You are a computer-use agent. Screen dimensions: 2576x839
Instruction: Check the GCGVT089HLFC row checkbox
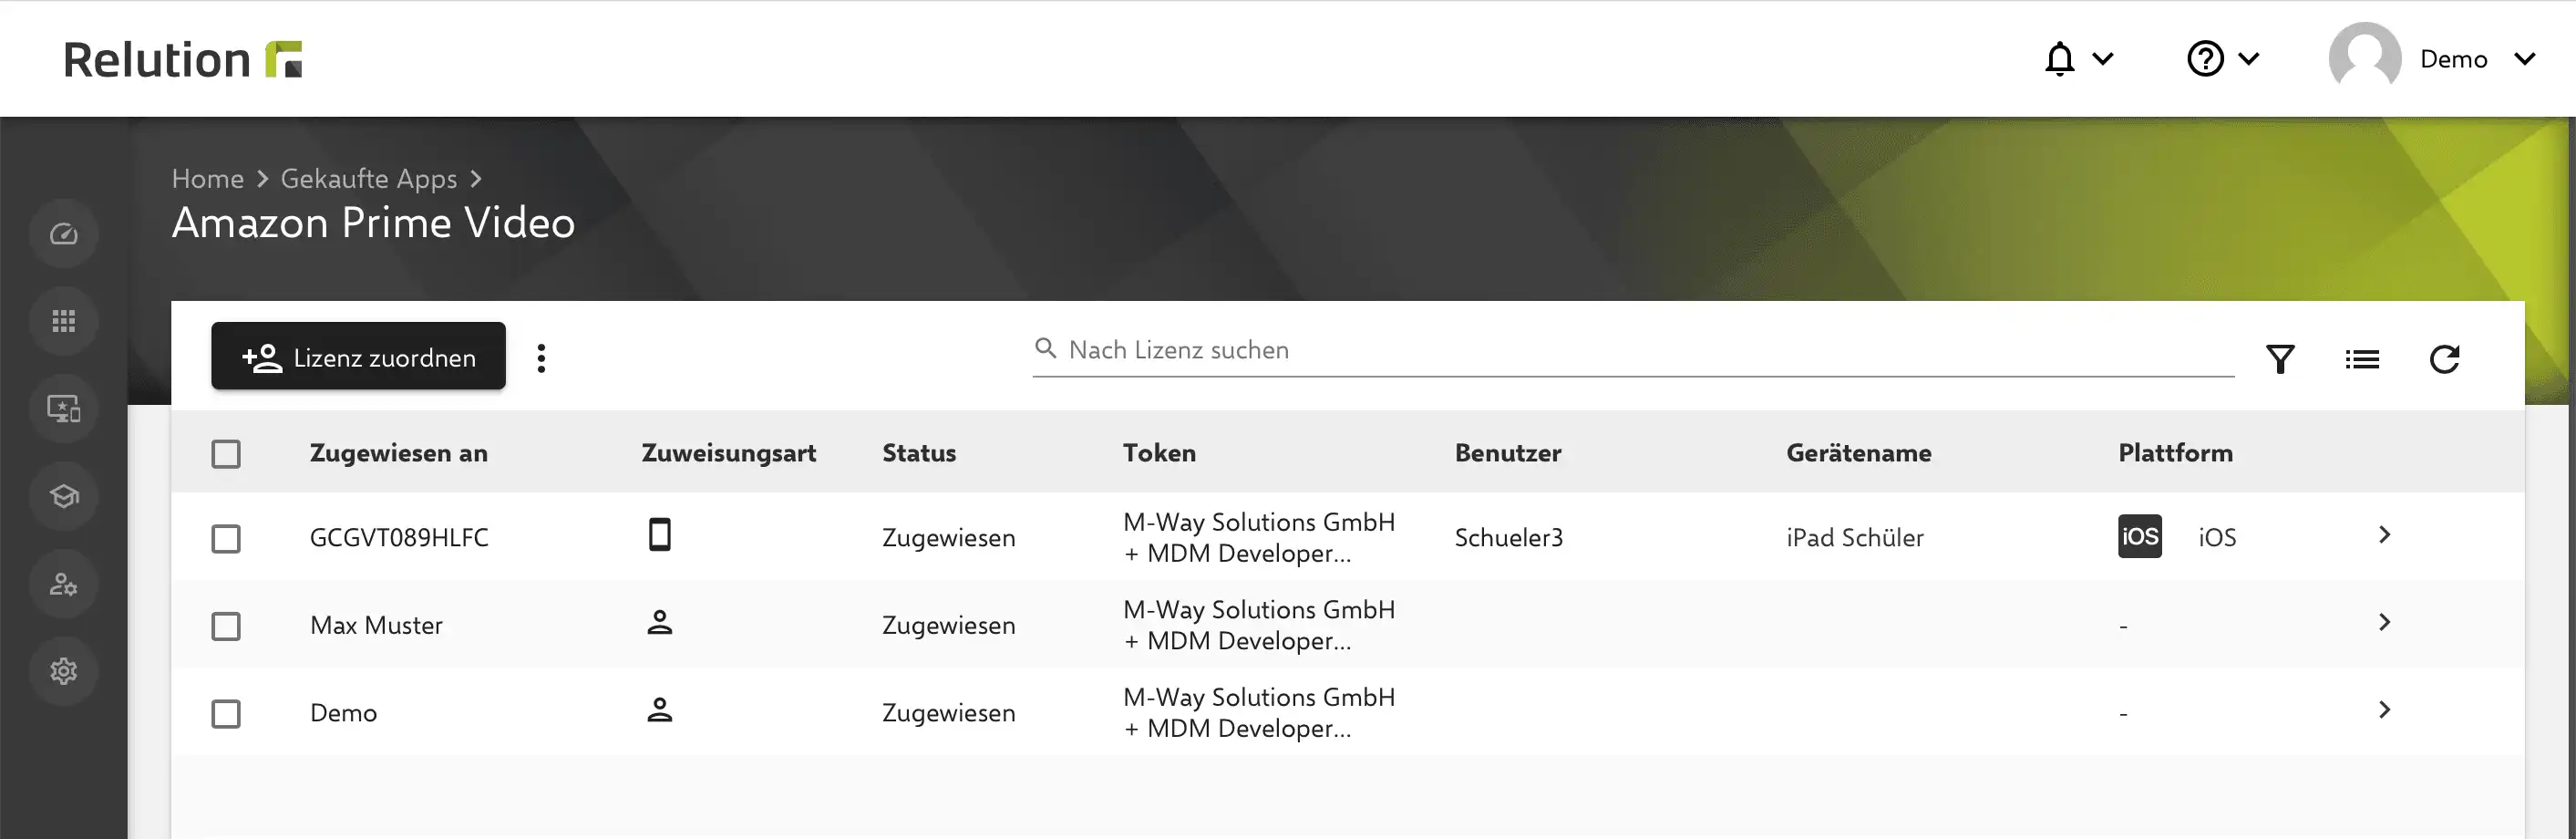(x=226, y=539)
